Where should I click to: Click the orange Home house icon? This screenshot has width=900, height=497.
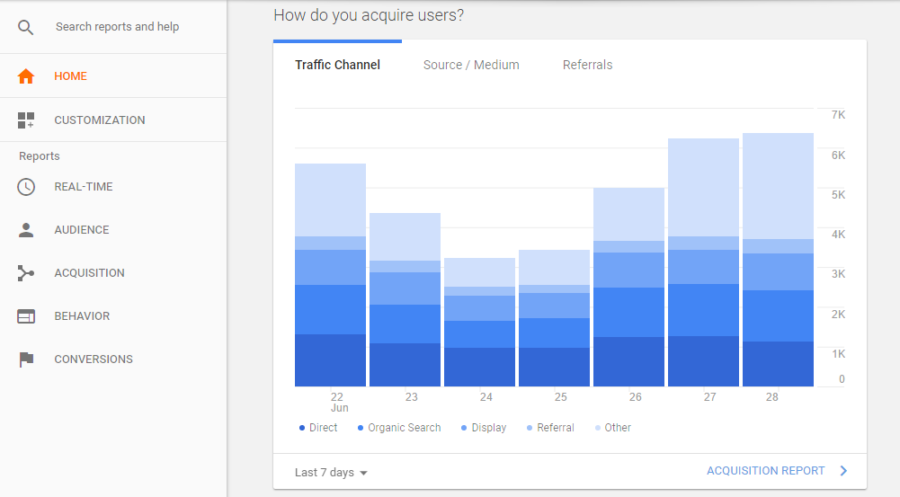click(x=26, y=76)
